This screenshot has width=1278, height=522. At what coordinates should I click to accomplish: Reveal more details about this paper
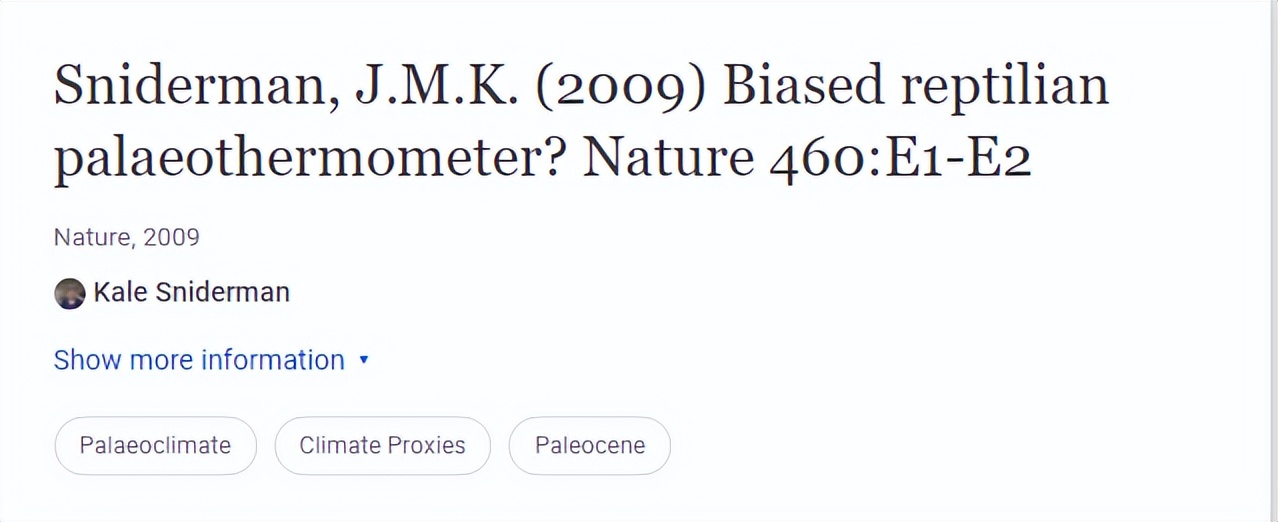click(x=199, y=360)
